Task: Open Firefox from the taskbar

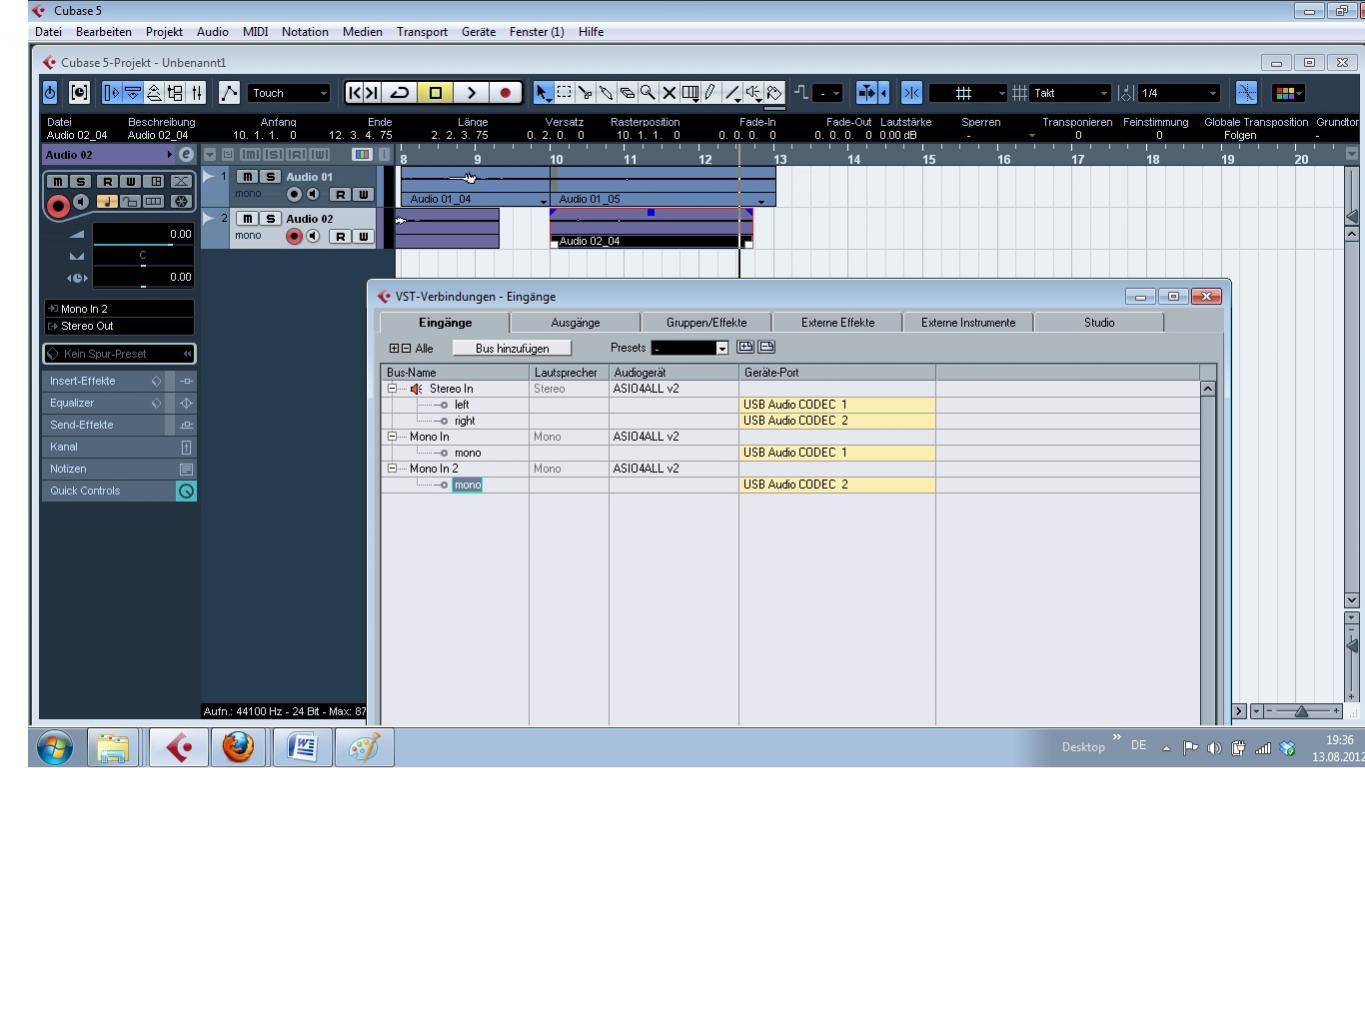Action: tap(238, 747)
